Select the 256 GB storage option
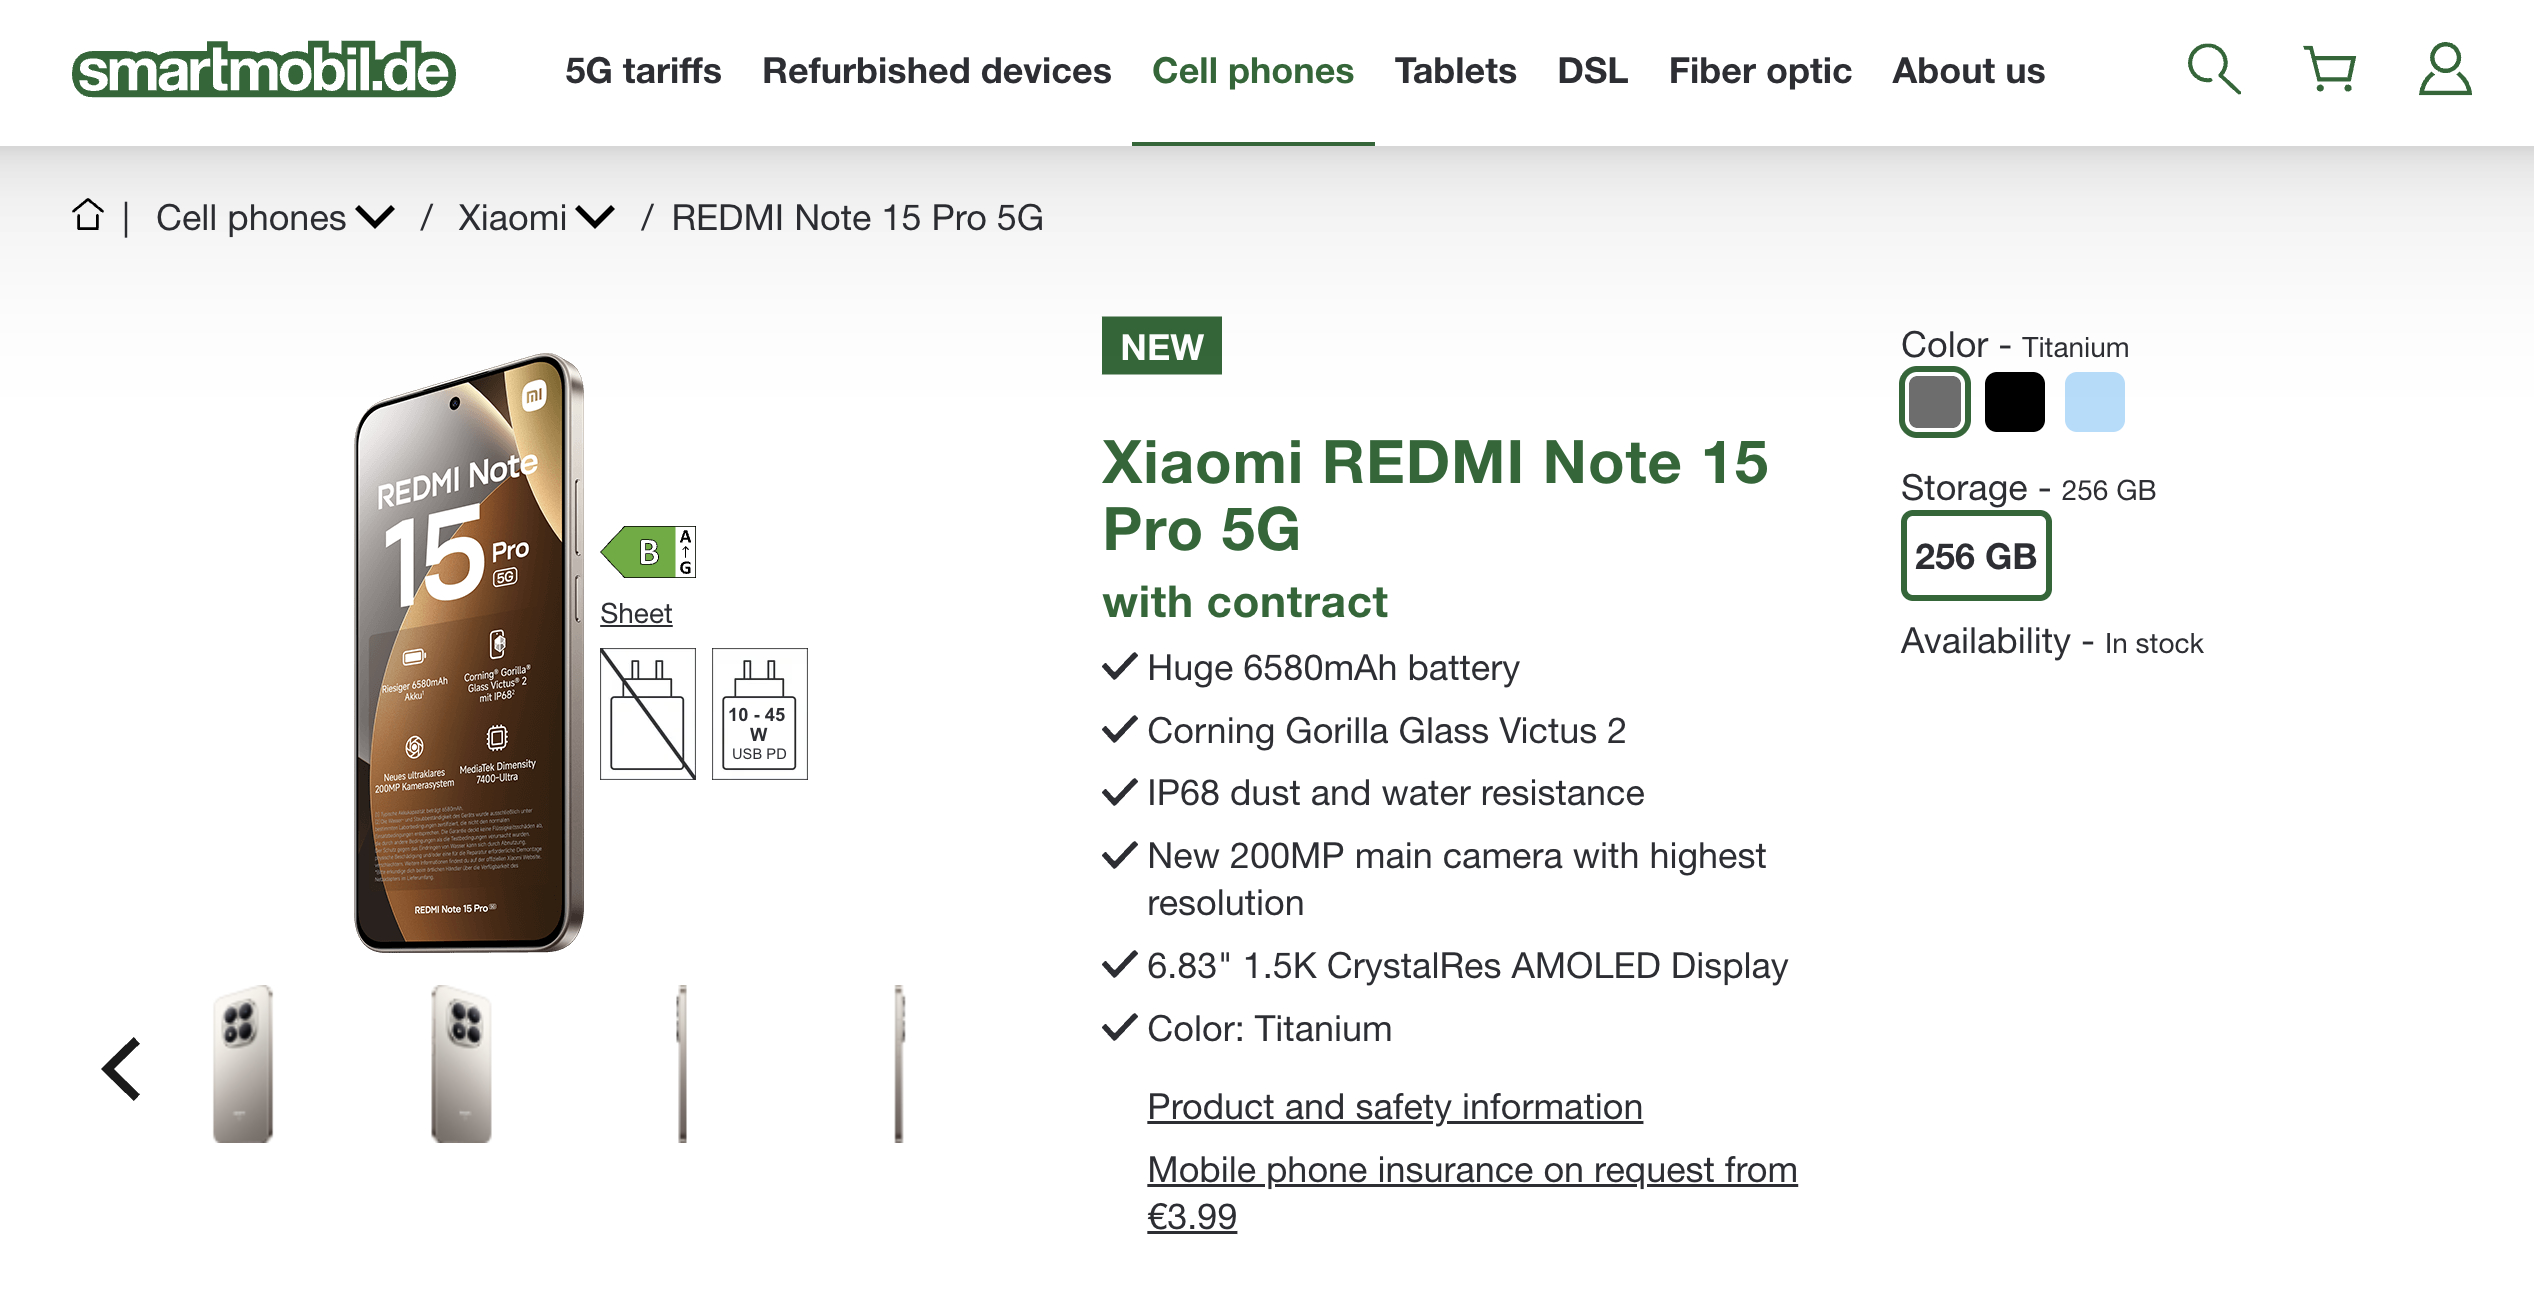 pyautogui.click(x=1975, y=556)
